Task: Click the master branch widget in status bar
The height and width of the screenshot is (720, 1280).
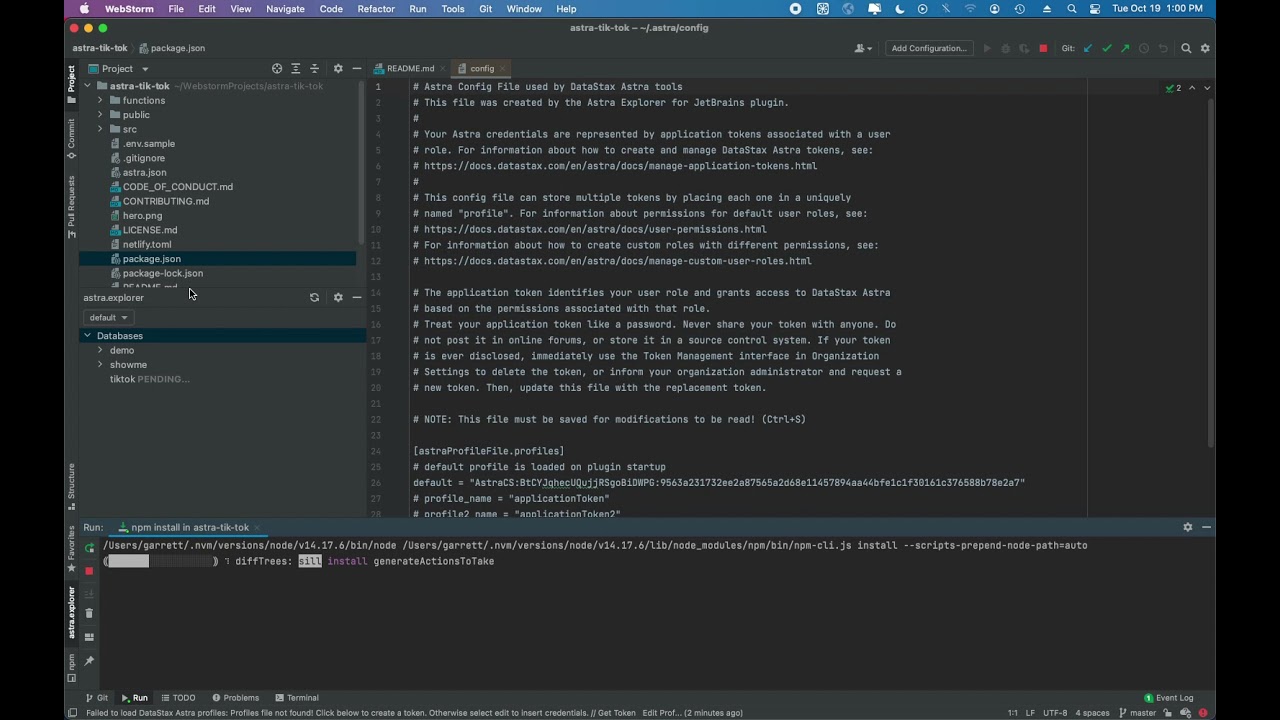Action: [1137, 713]
